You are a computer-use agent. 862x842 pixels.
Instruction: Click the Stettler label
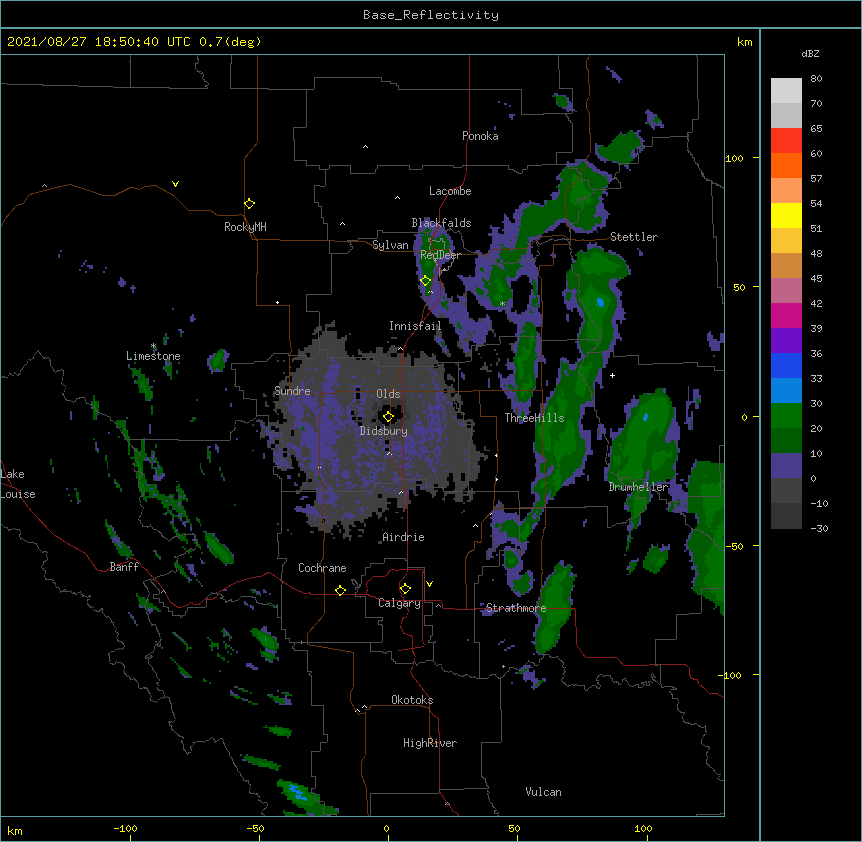point(634,237)
